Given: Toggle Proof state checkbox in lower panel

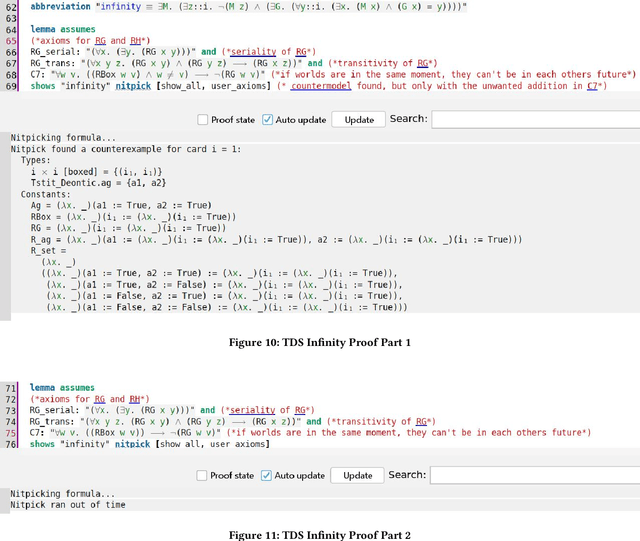Looking at the screenshot, I should (203, 475).
